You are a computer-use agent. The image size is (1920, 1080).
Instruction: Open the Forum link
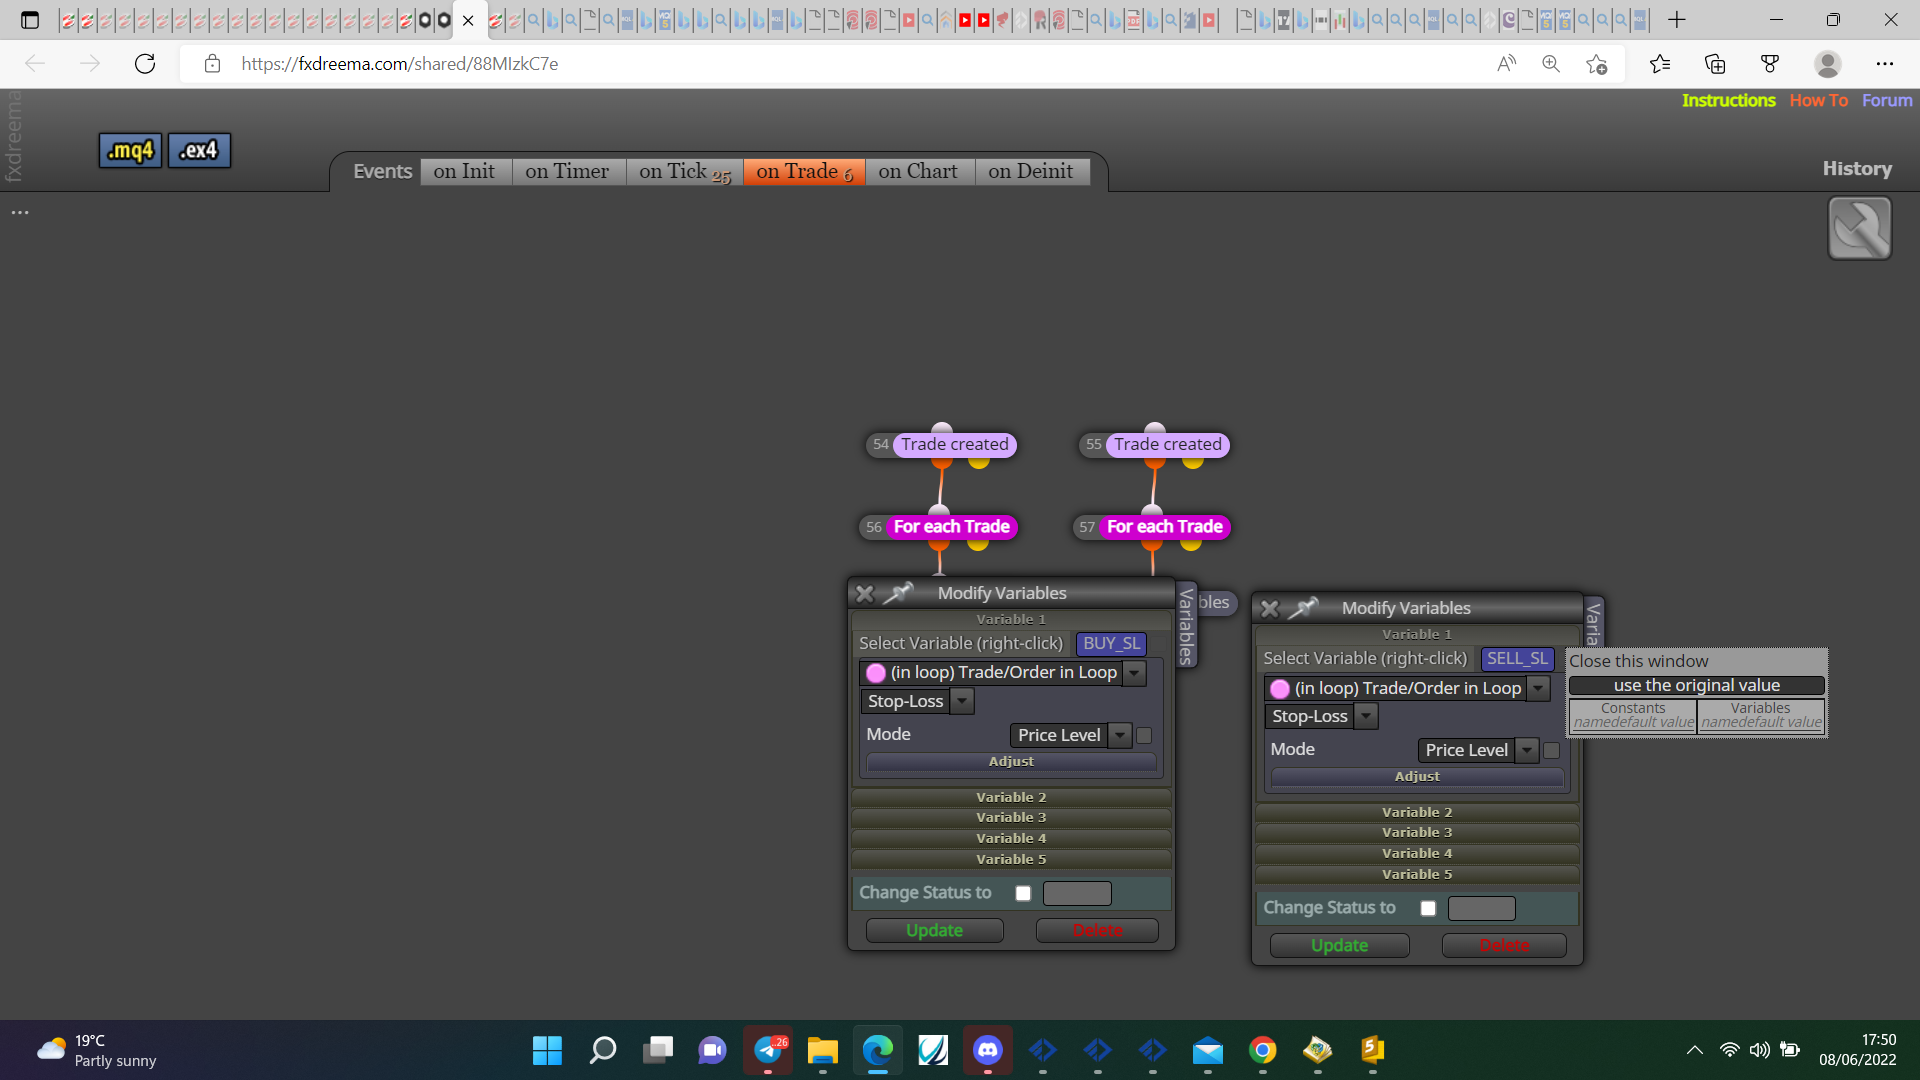1887,100
